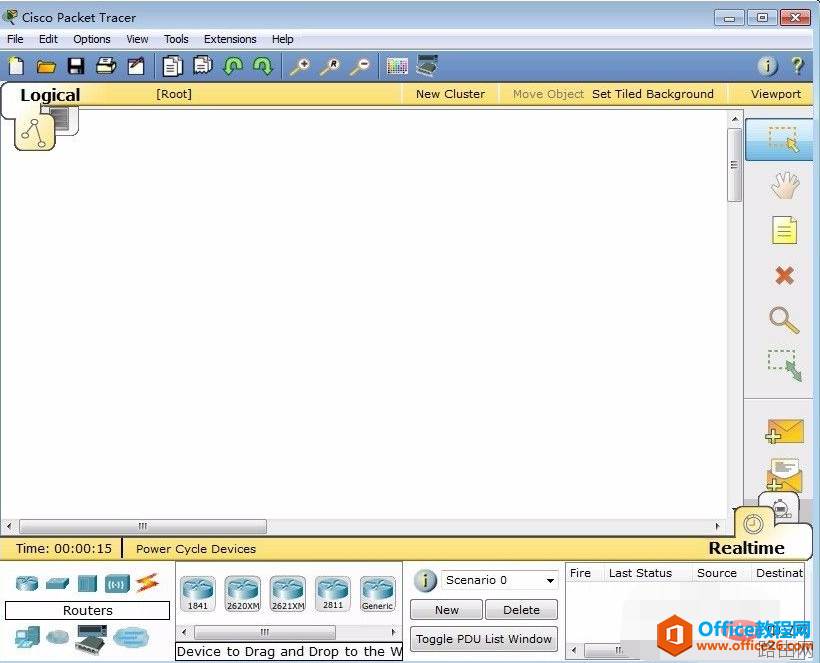This screenshot has height=663, width=820.
Task: Reset zoom with the R magnifier
Action: click(331, 66)
